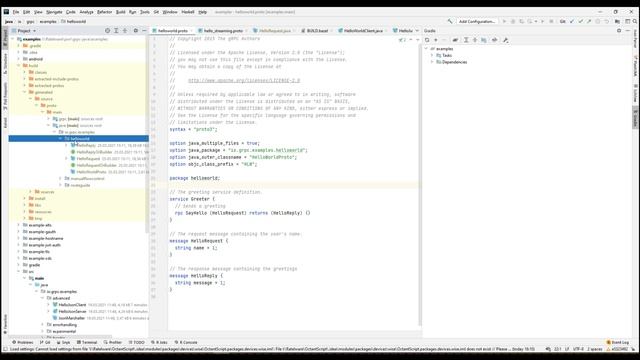Place cursor on 'package helloworld;' line
640x360 pixels.
195,178
